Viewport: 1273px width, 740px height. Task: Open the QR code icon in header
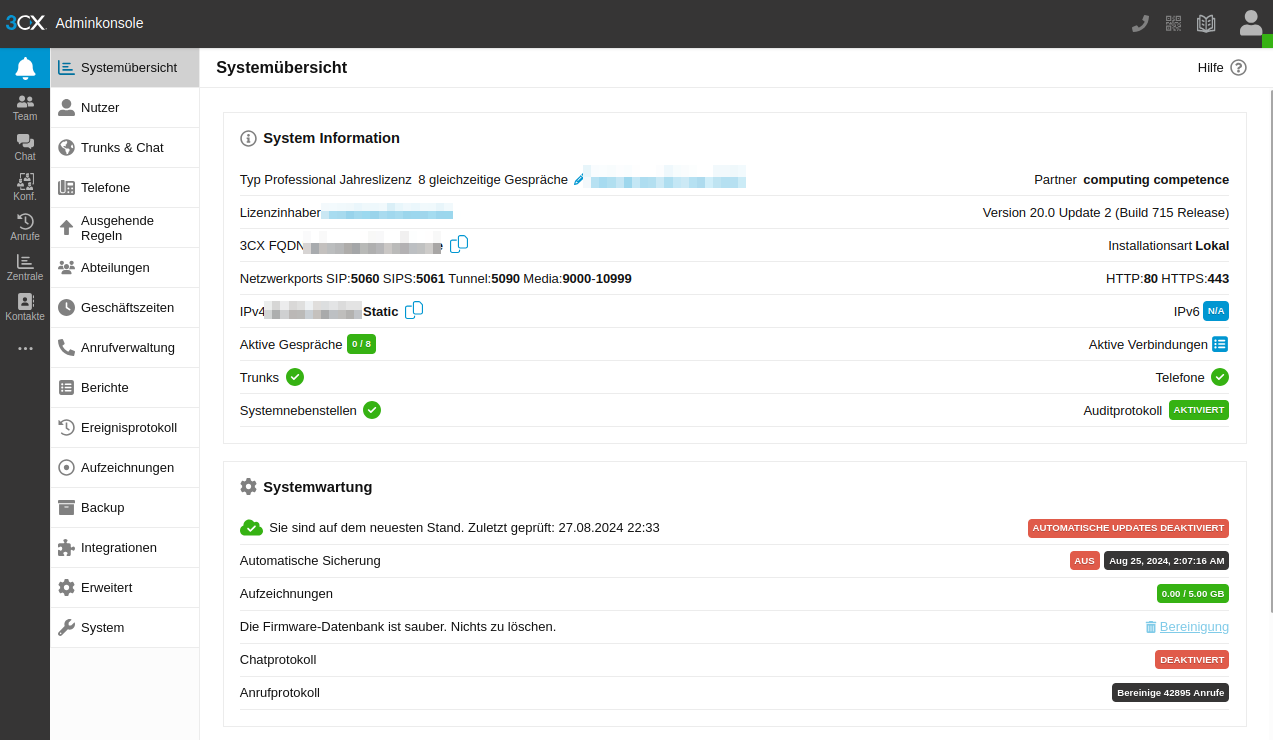pyautogui.click(x=1174, y=24)
